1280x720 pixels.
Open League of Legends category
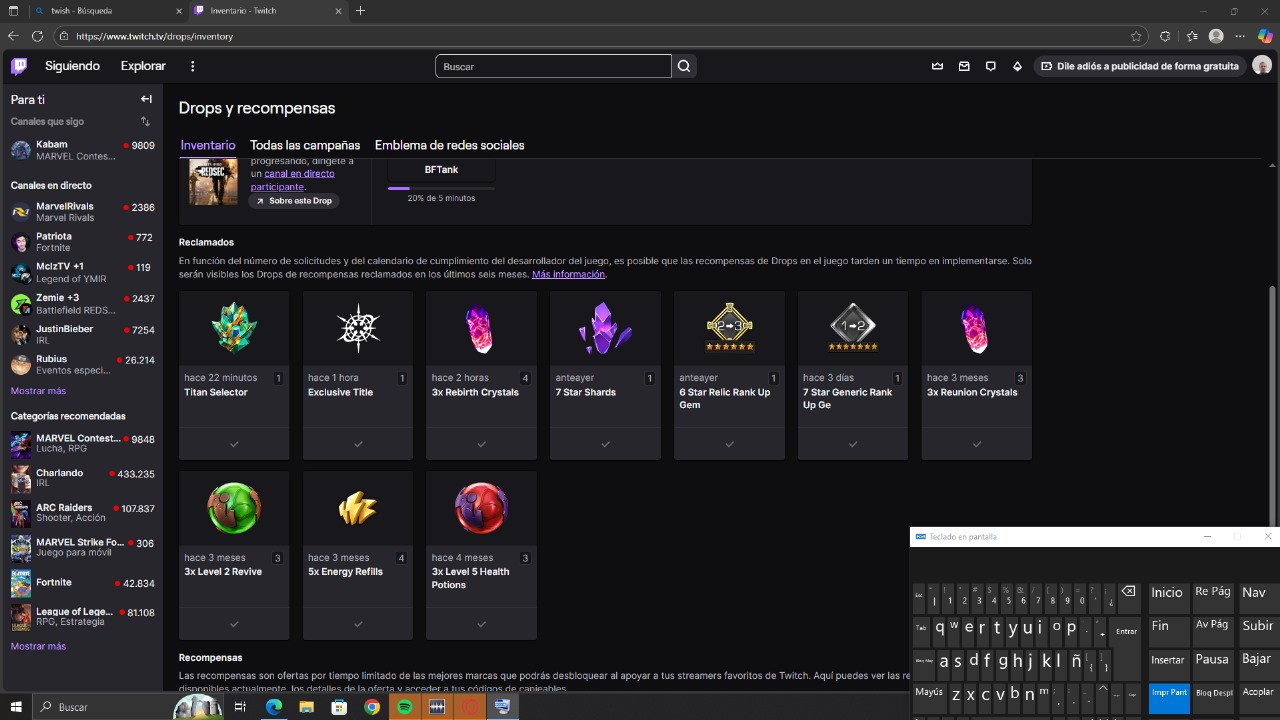point(82,617)
